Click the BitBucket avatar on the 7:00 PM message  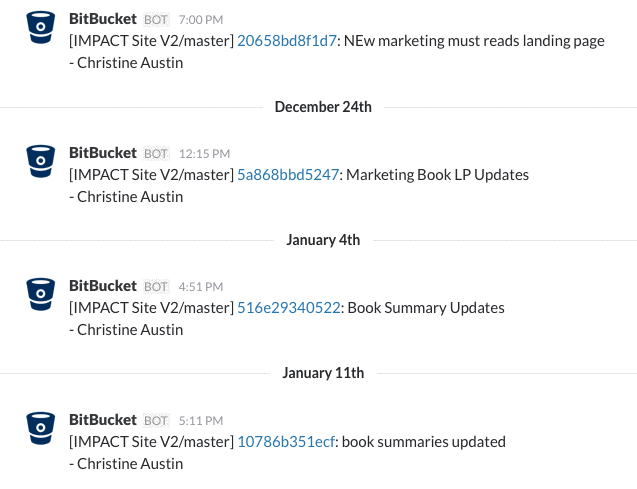[41, 27]
